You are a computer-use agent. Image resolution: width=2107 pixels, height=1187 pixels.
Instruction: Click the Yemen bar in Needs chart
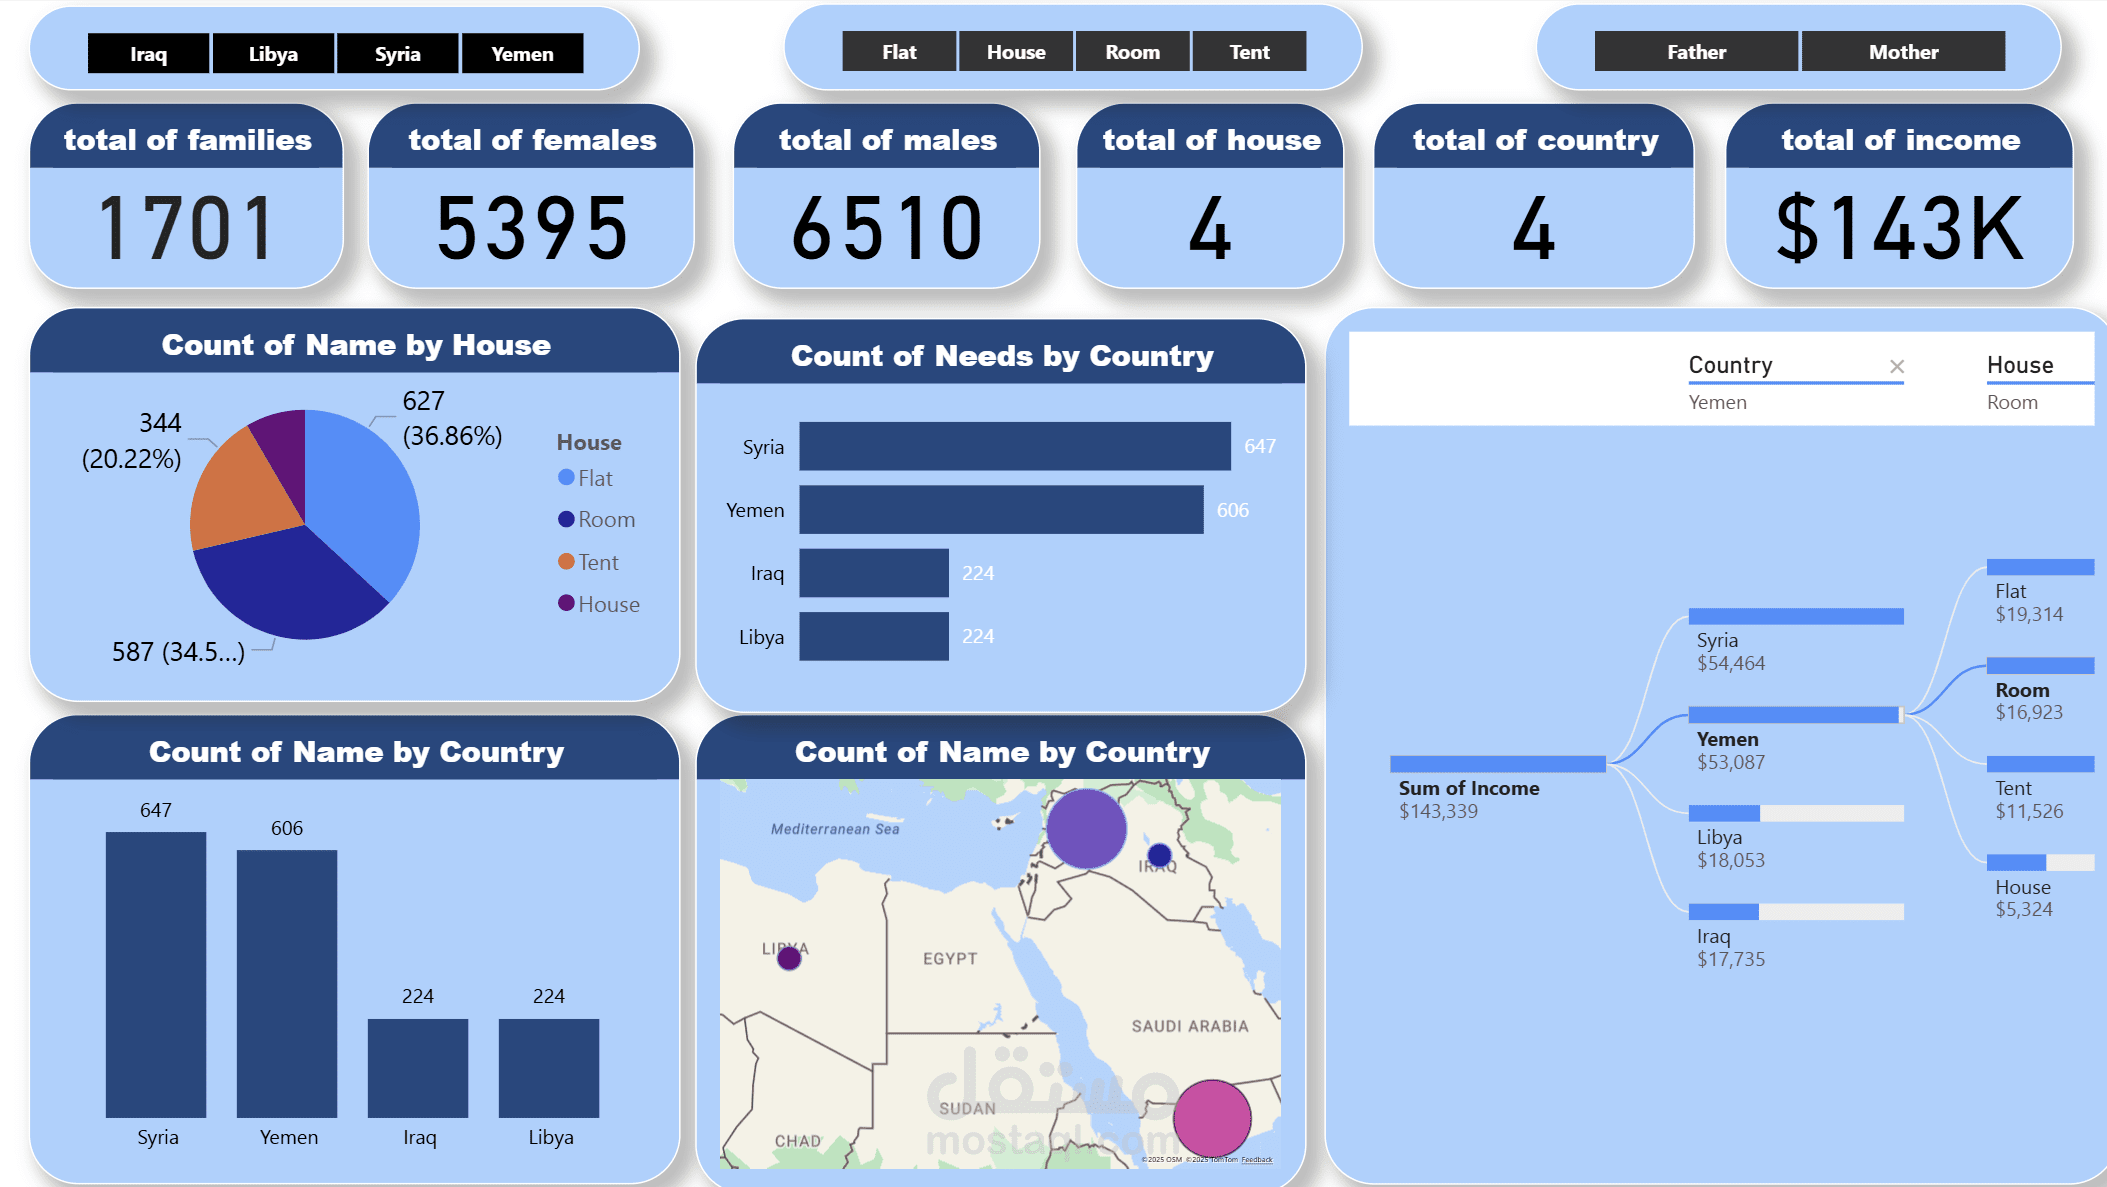coord(1001,510)
